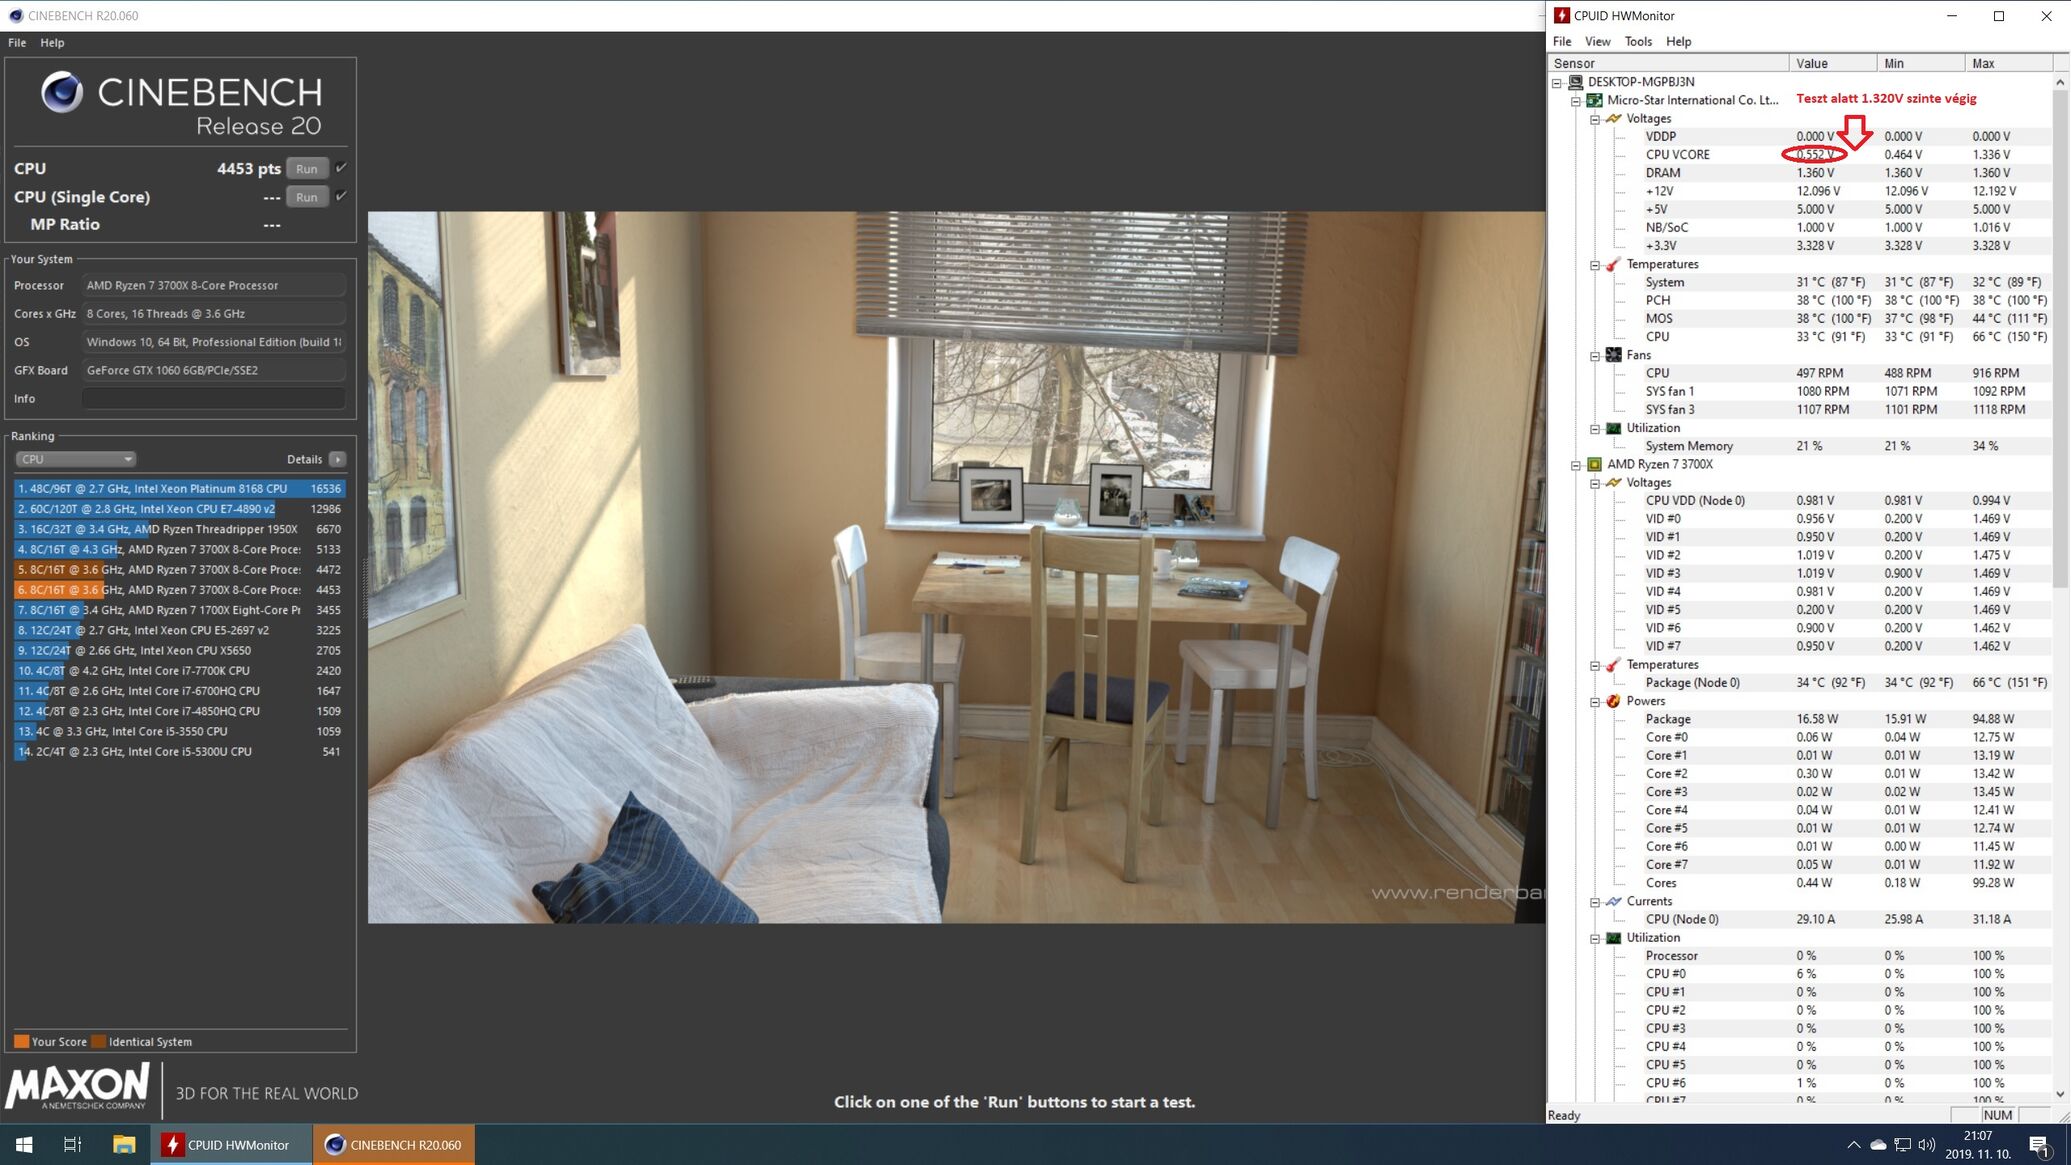Click the Fans section icon
The image size is (2071, 1165).
(1613, 355)
